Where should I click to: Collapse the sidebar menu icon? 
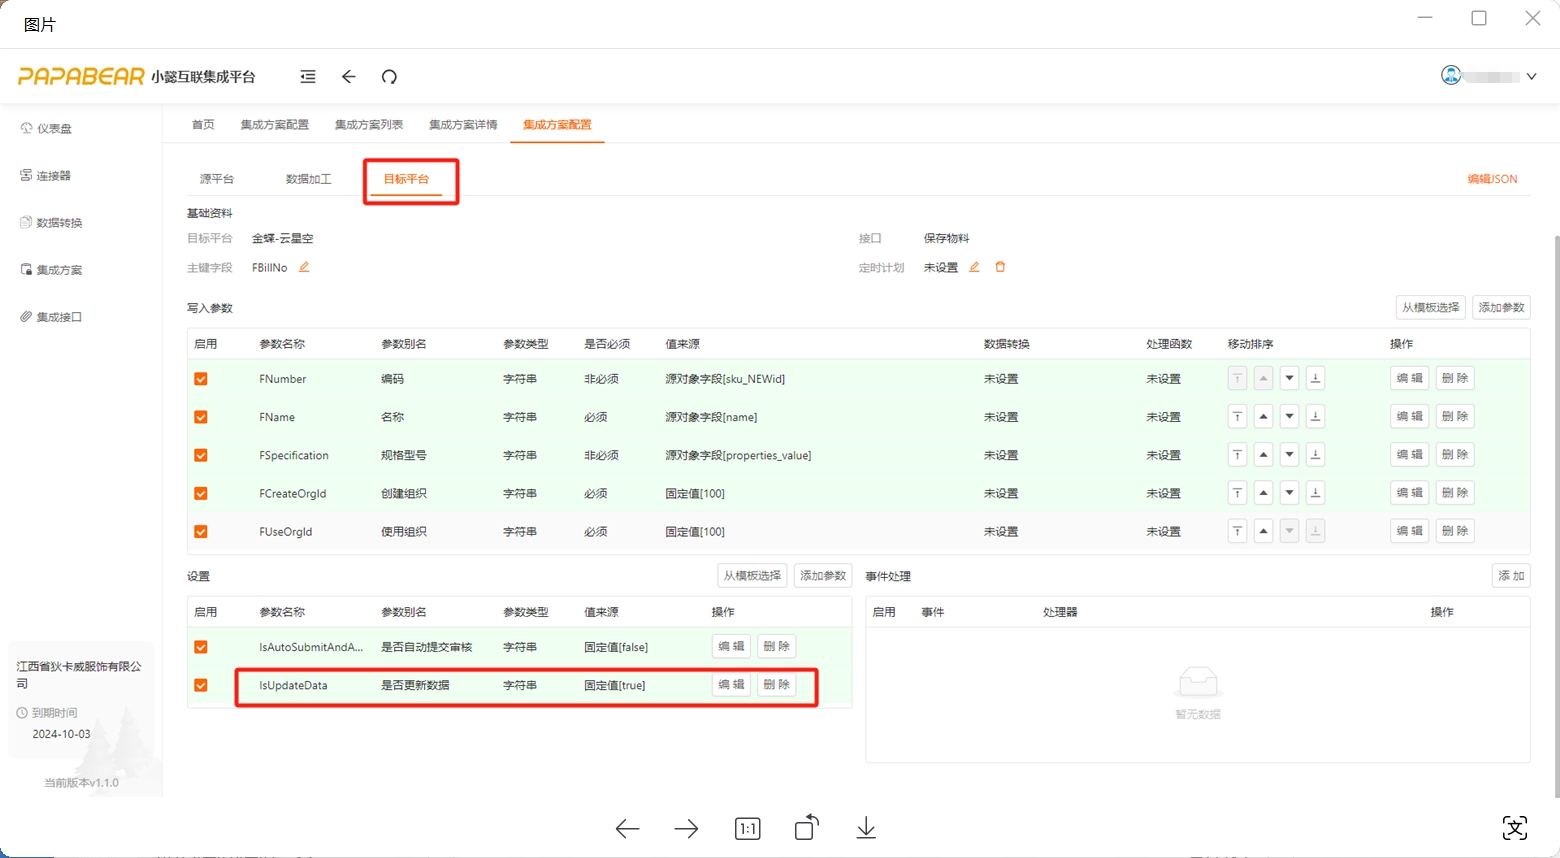click(308, 77)
